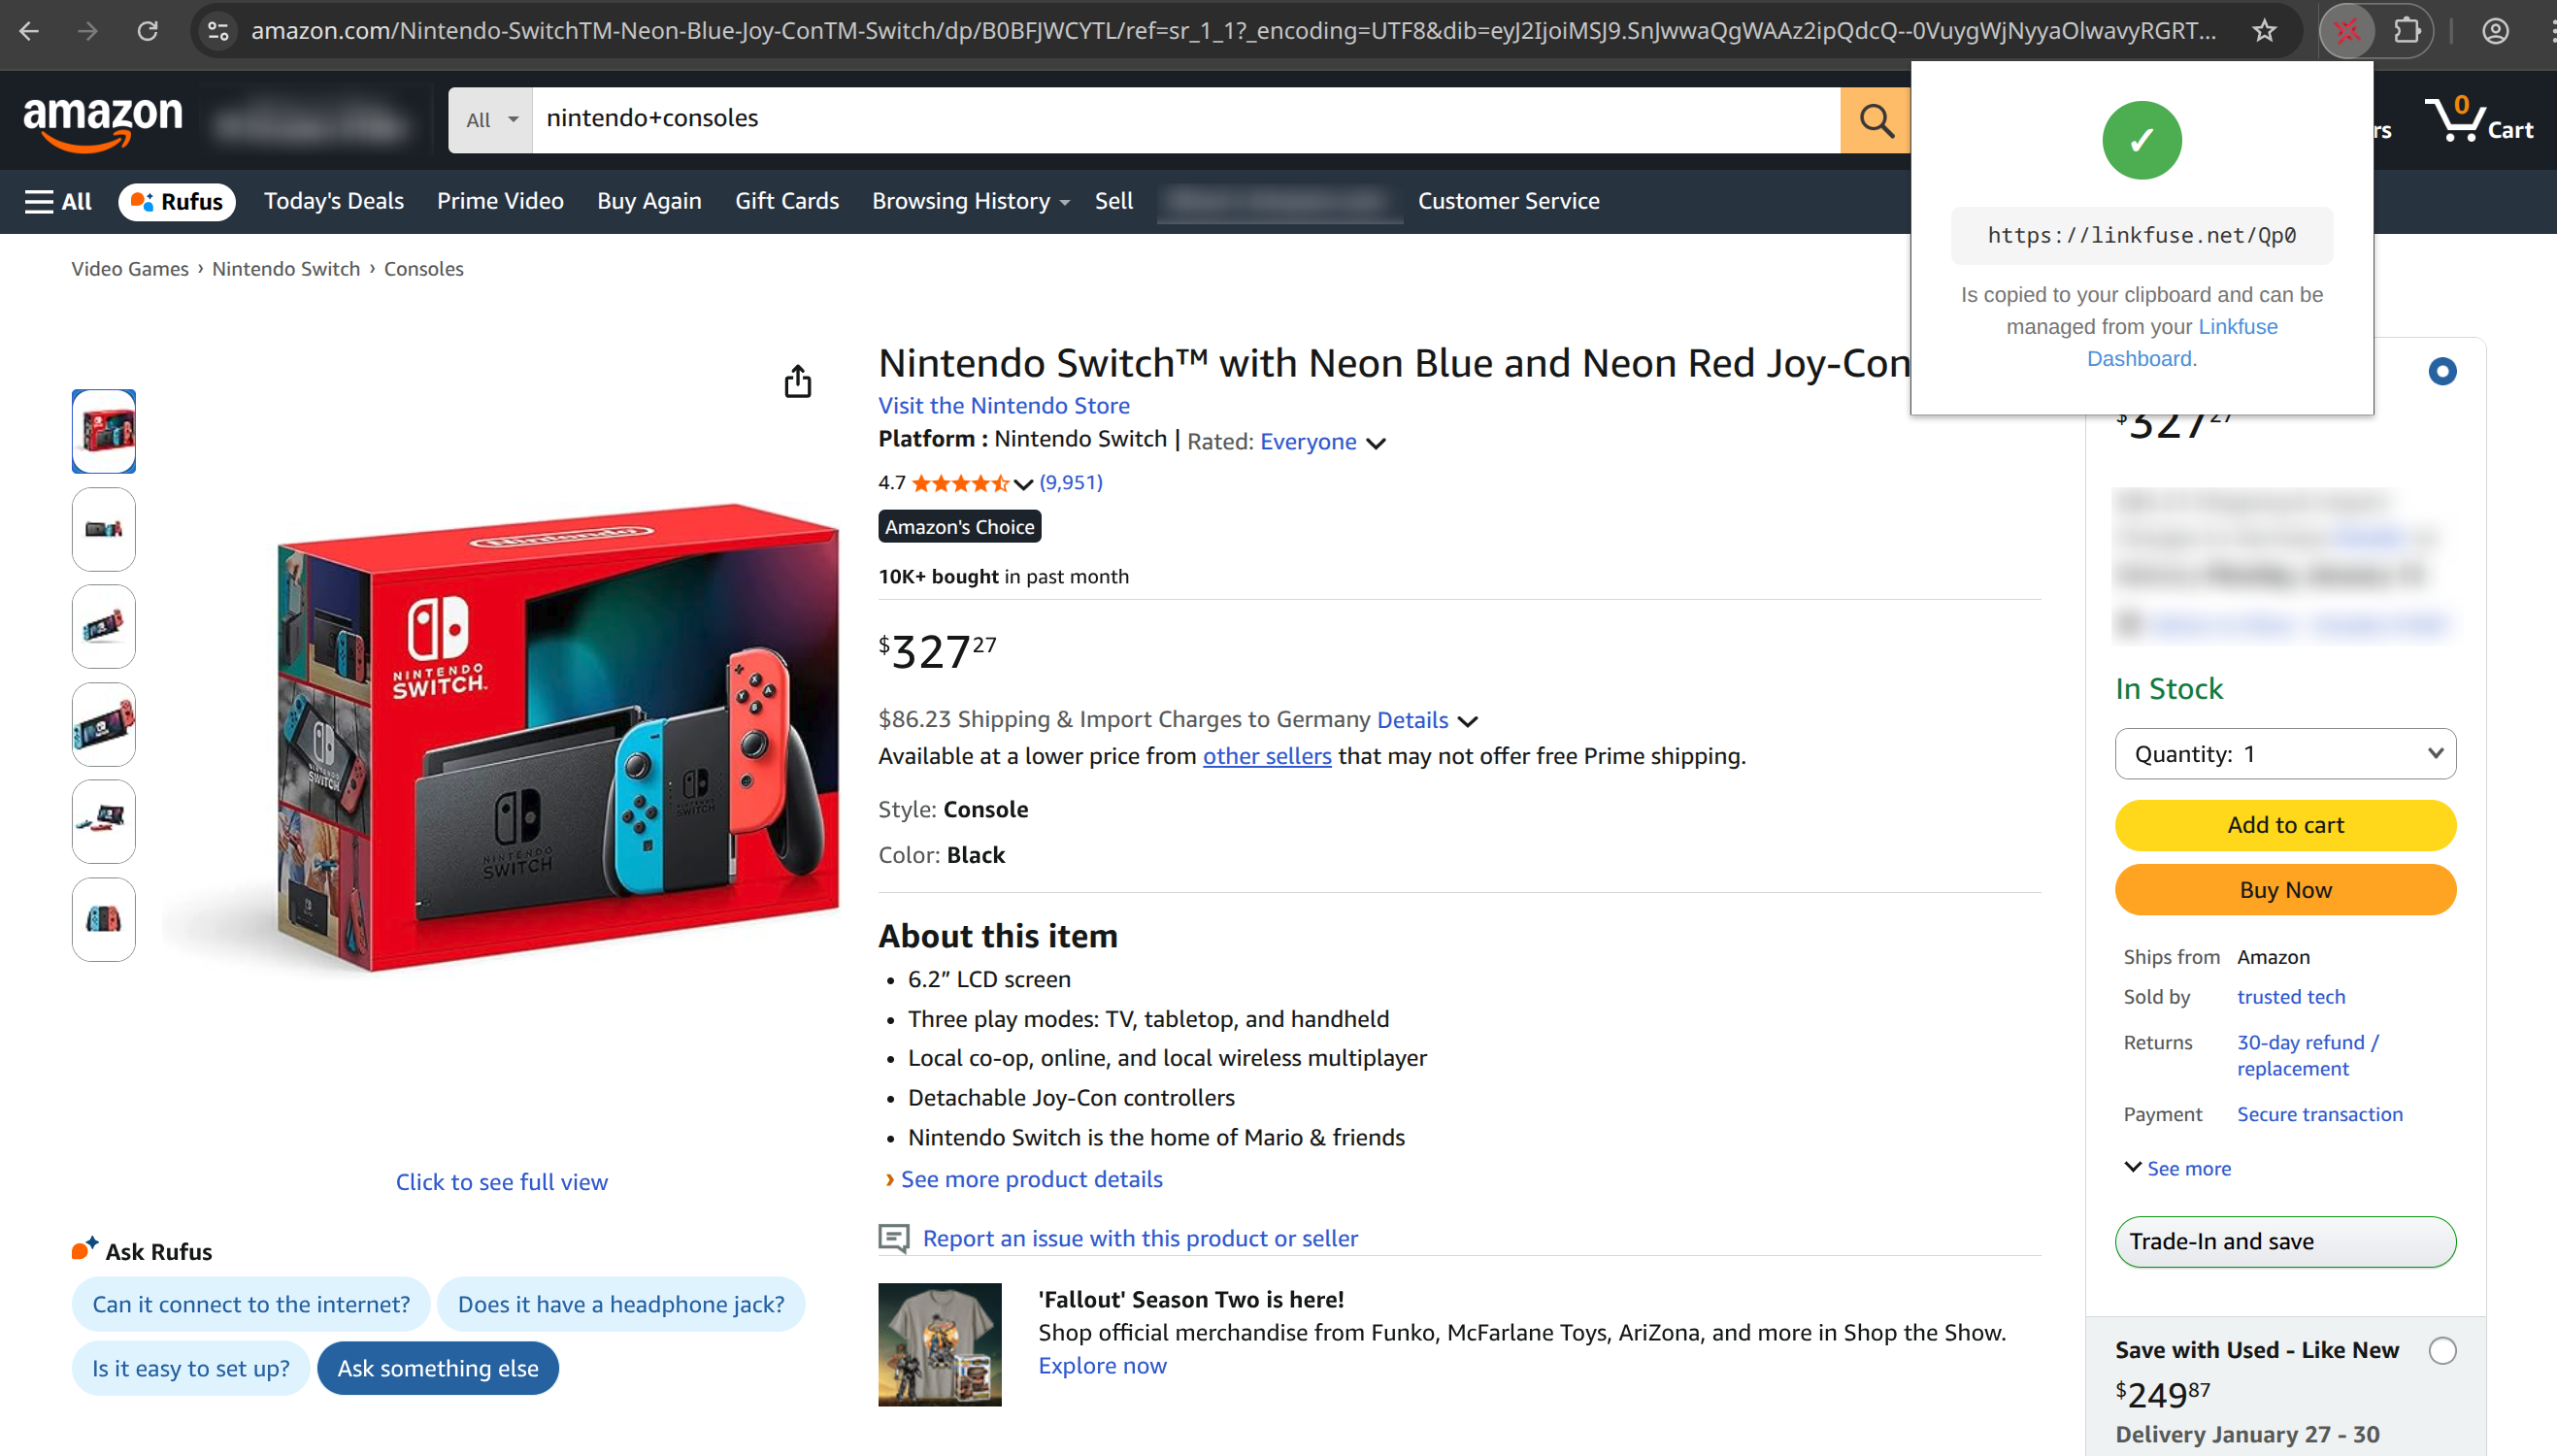Select the second product image thumbnail
Viewport: 2557px width, 1456px height.
pos(104,529)
